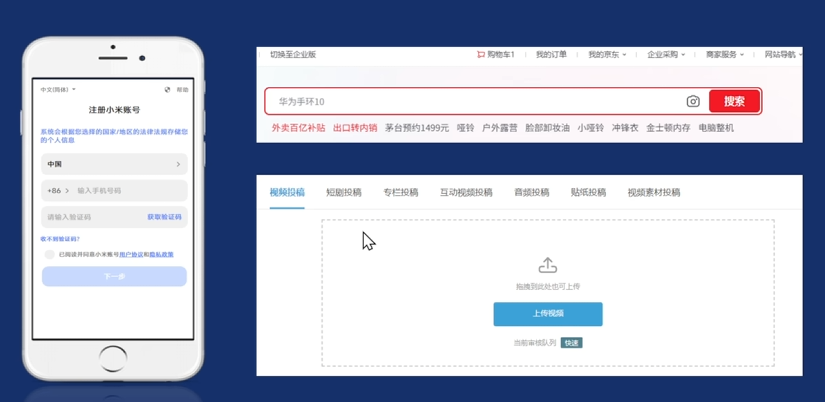Image resolution: width=825 pixels, height=402 pixels.
Task: Open 我的订单 link
Action: coord(551,55)
